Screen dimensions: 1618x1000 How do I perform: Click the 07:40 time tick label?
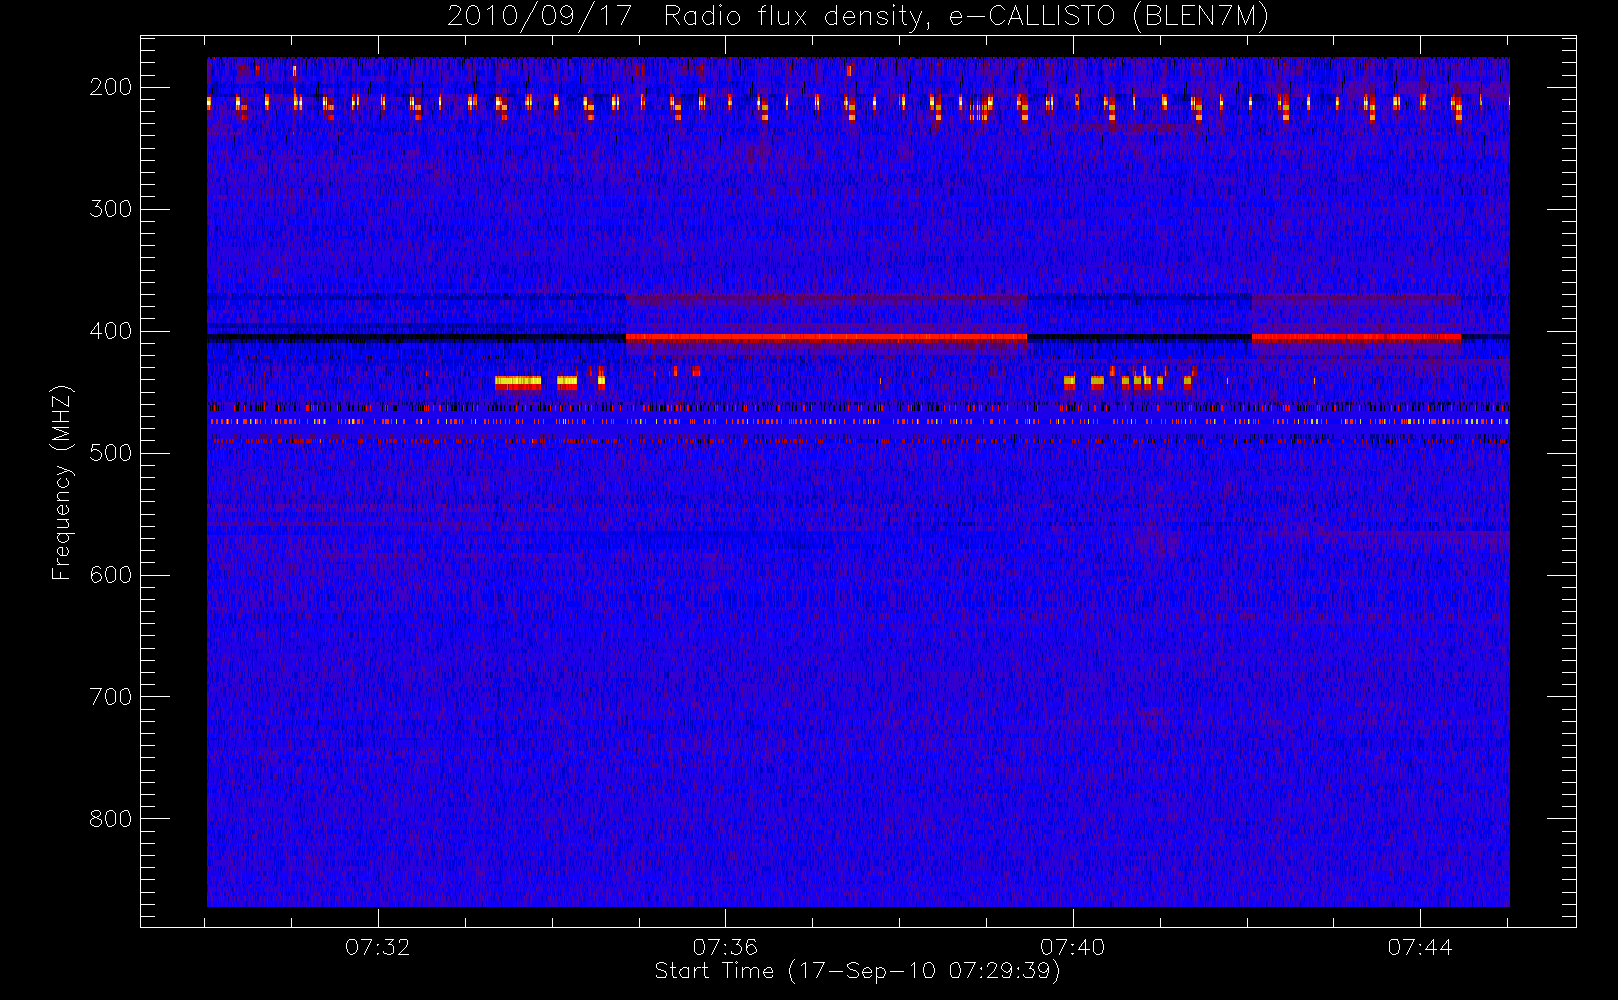tap(1072, 947)
